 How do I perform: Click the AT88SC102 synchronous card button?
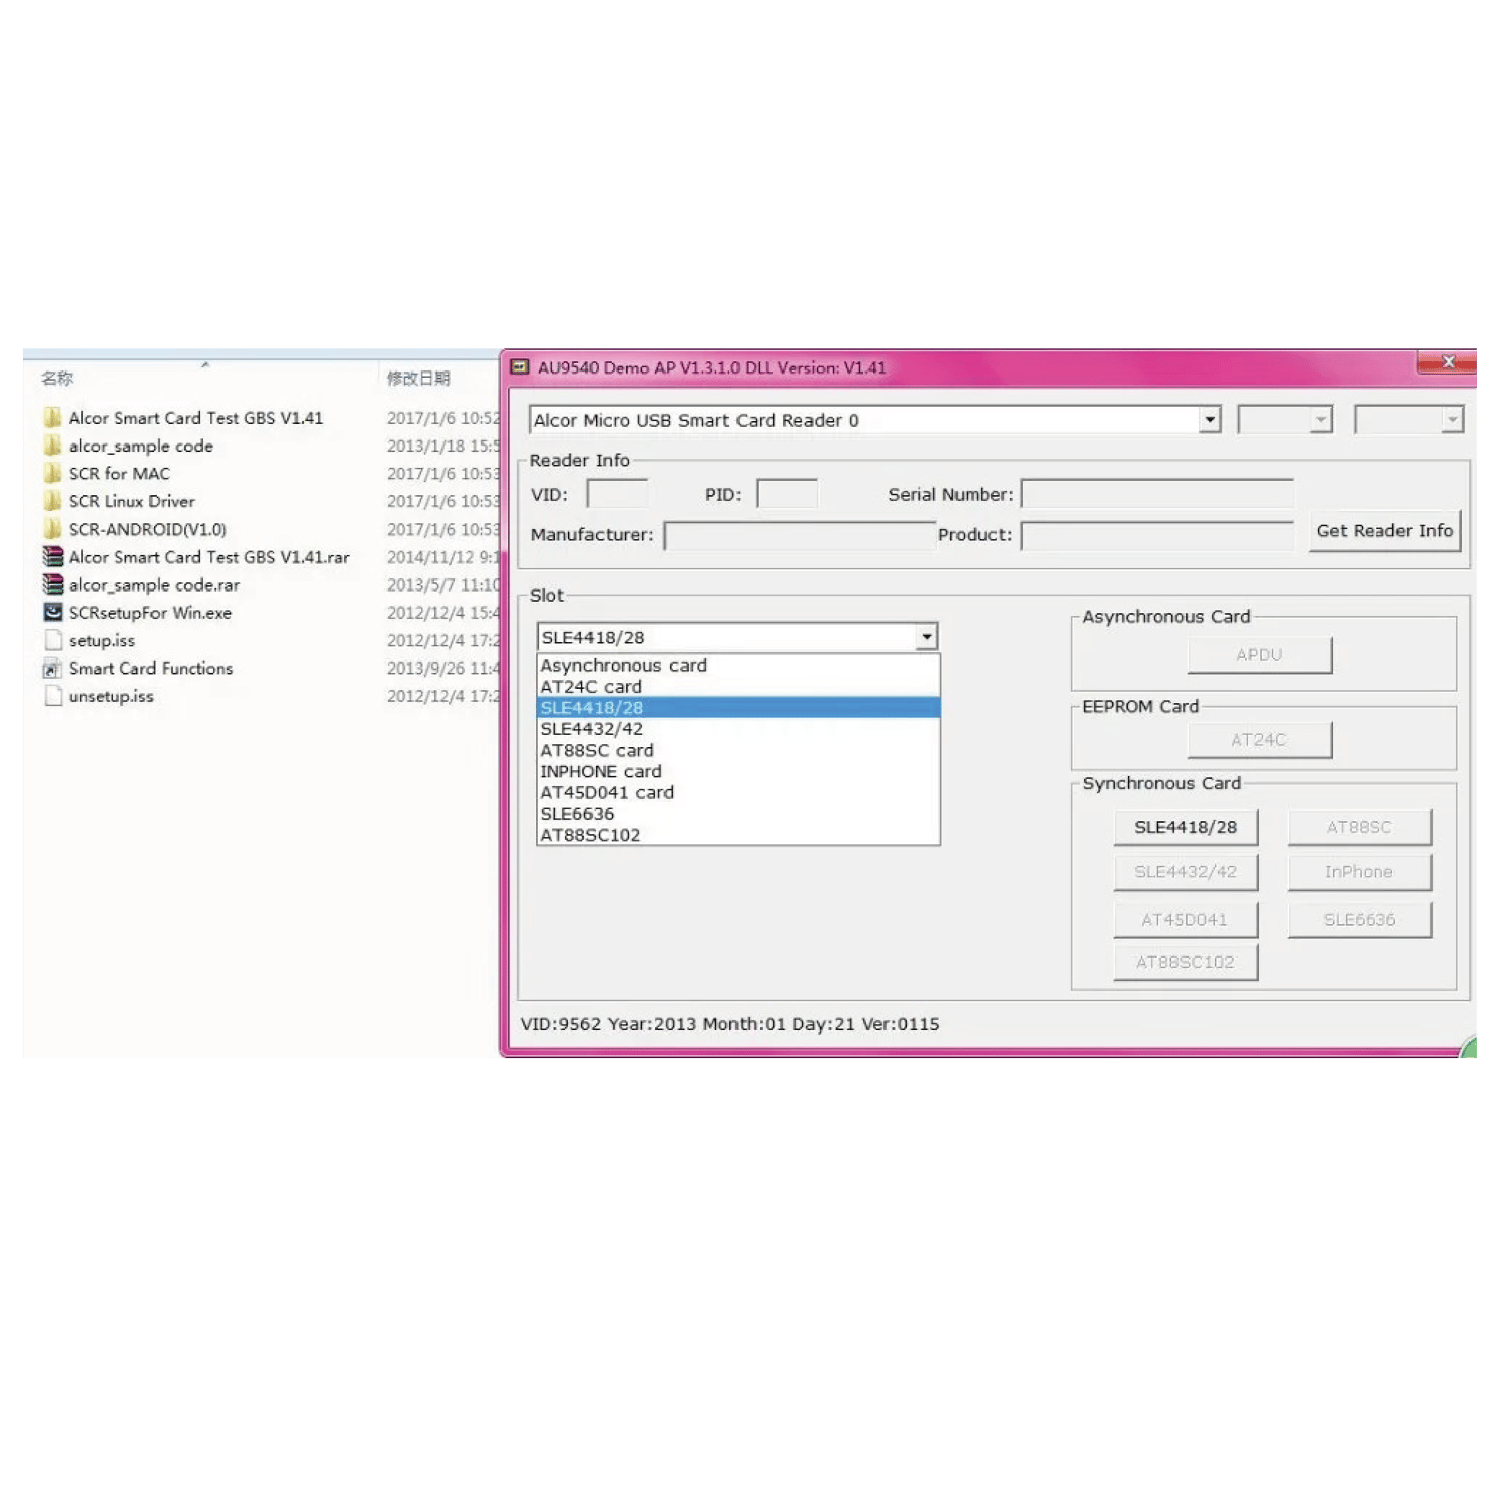click(1186, 962)
